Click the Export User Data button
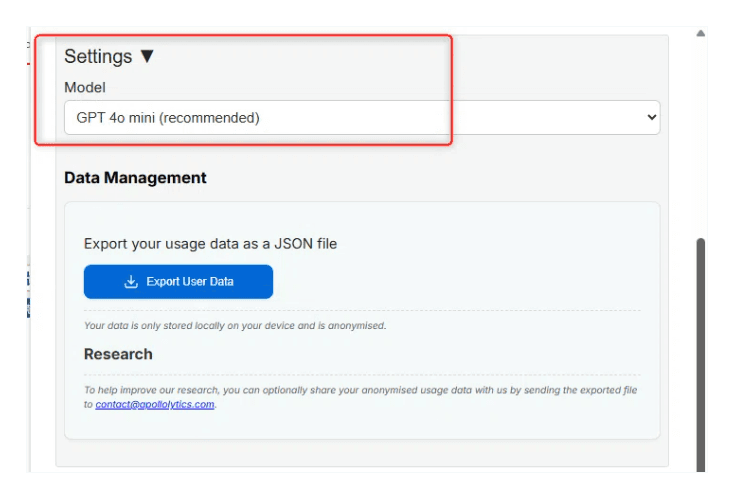Screen dimensions: 734x487 tap(178, 282)
